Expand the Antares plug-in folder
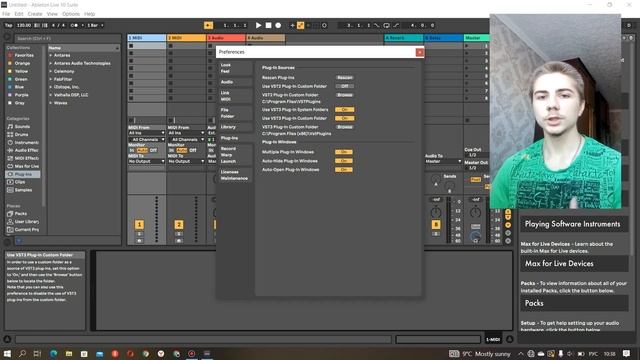This screenshot has height=360, width=640. [x=51, y=55]
